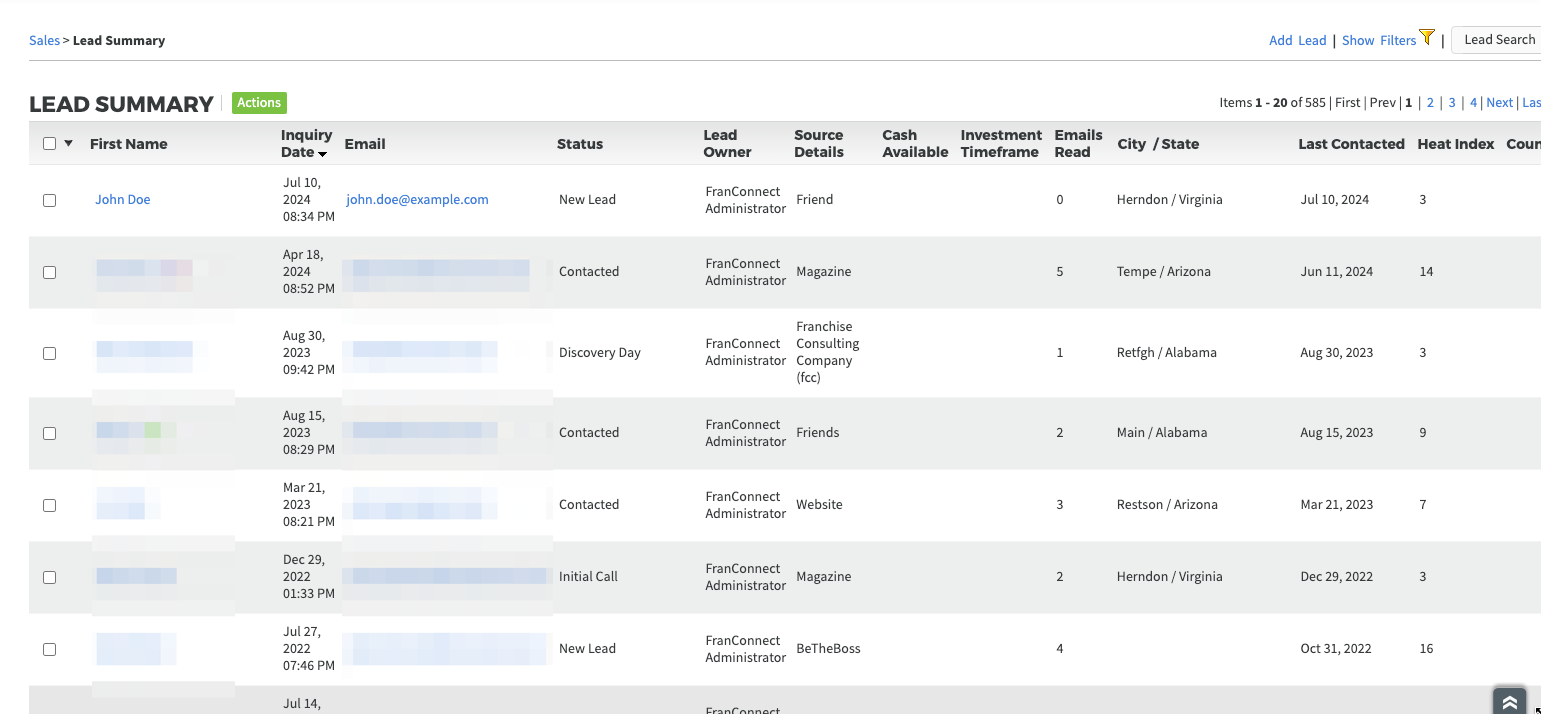Check the Tempe / Arizona lead's checkbox
The height and width of the screenshot is (714, 1541).
tap(49, 272)
